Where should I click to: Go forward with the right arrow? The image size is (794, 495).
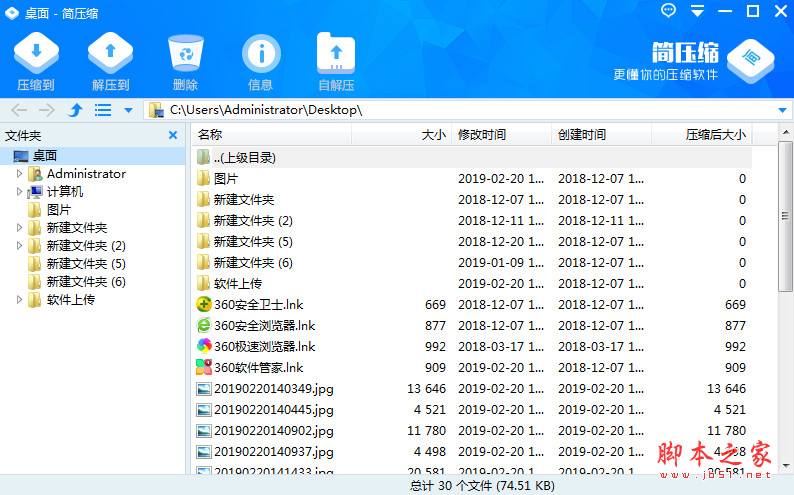click(x=47, y=110)
